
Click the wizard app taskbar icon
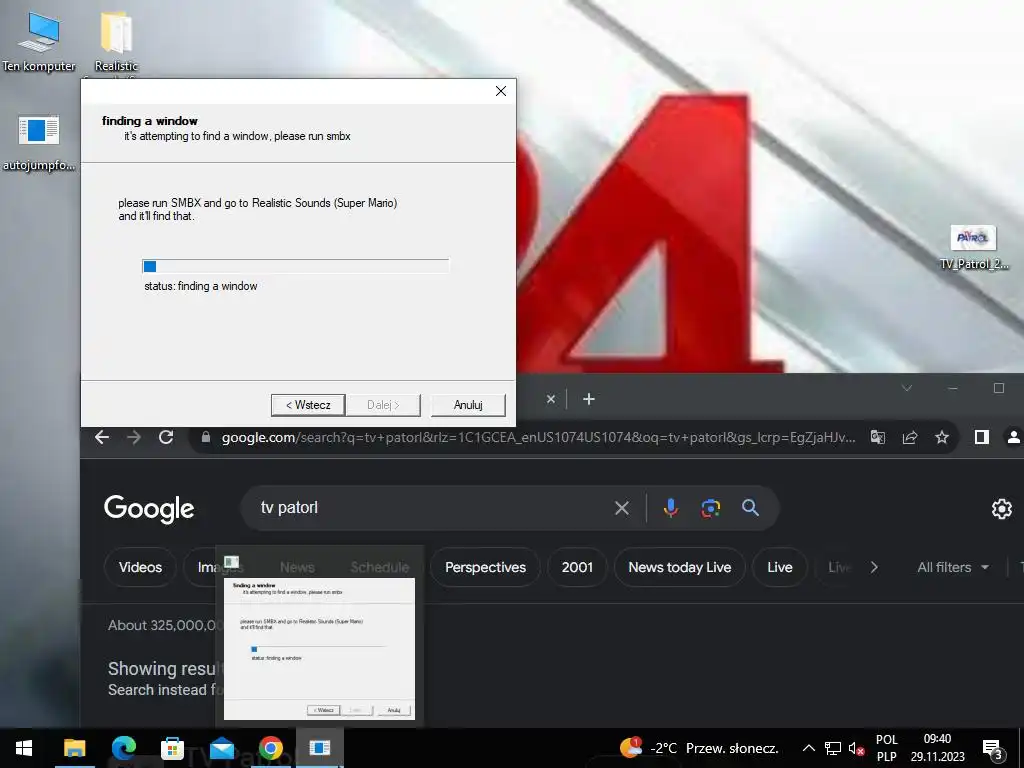(x=319, y=748)
